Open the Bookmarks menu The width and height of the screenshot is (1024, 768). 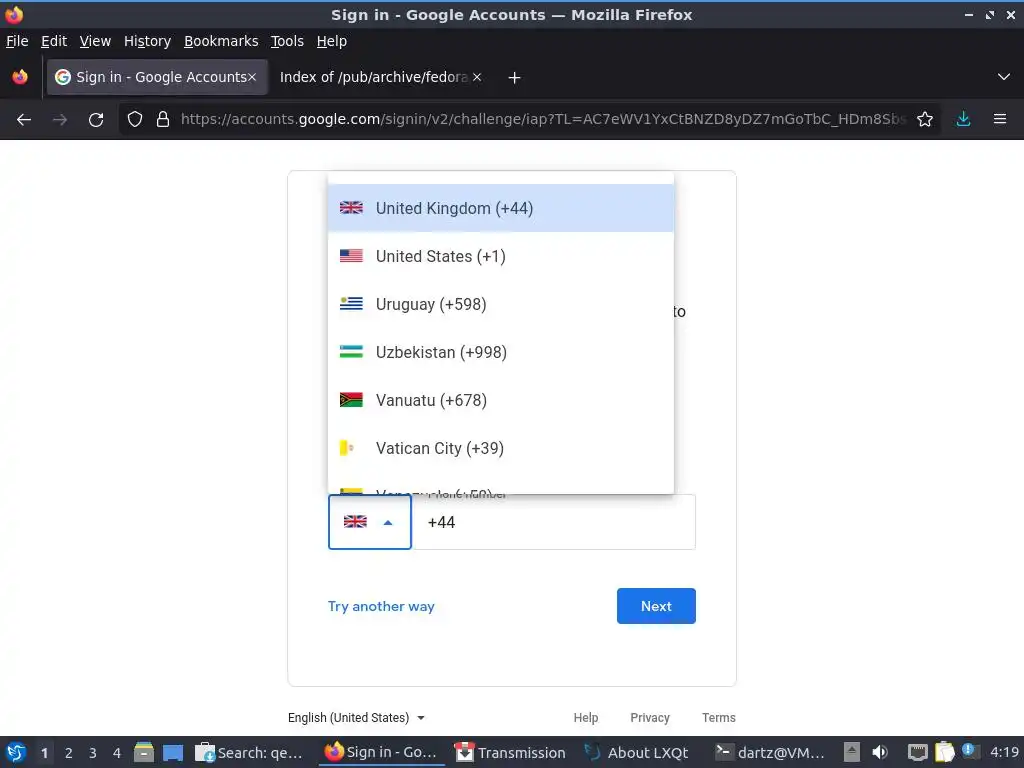pos(221,41)
